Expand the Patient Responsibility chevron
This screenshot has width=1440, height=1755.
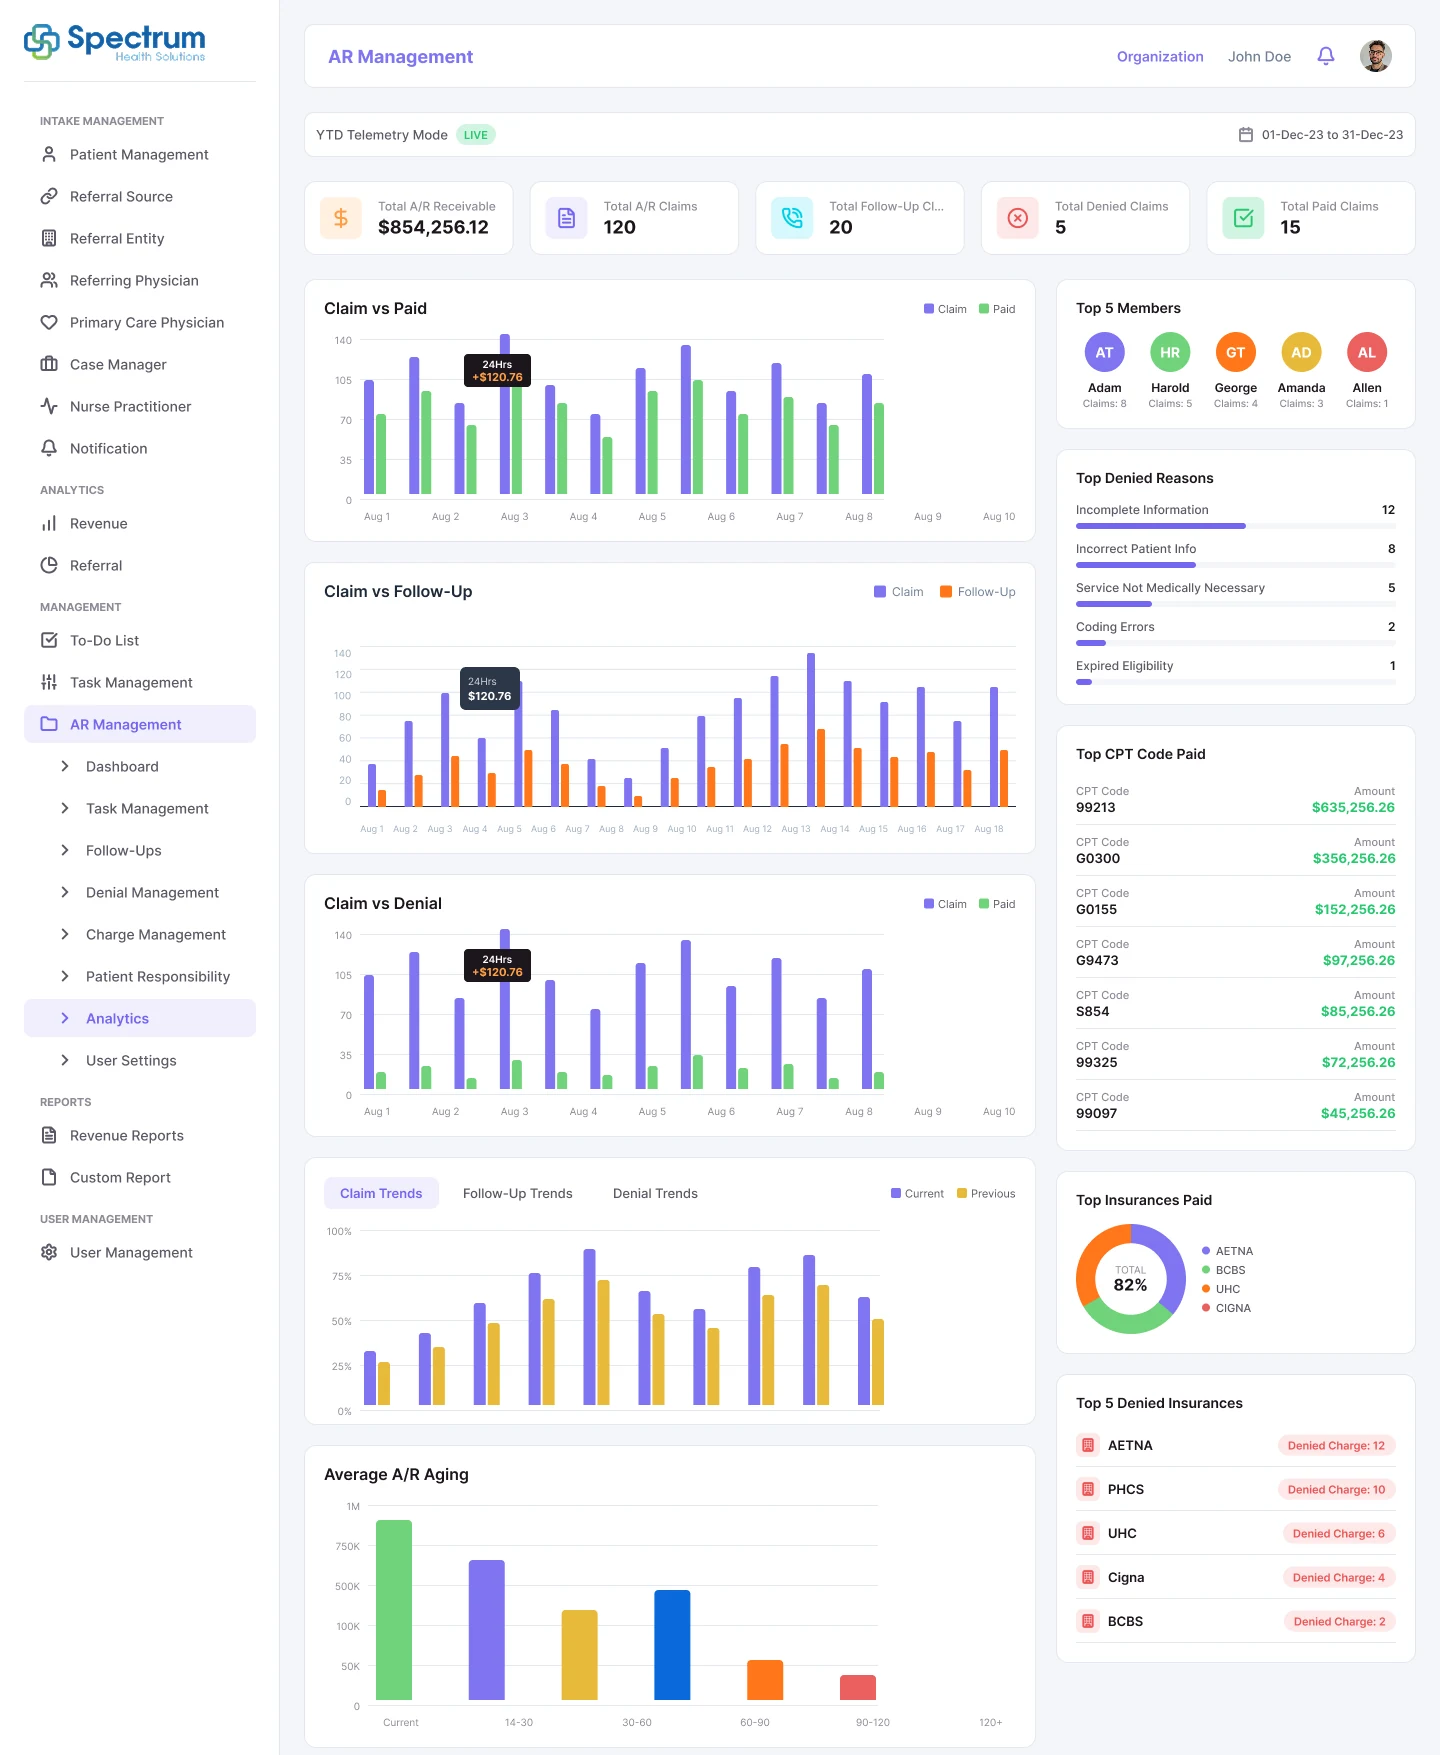(x=65, y=976)
